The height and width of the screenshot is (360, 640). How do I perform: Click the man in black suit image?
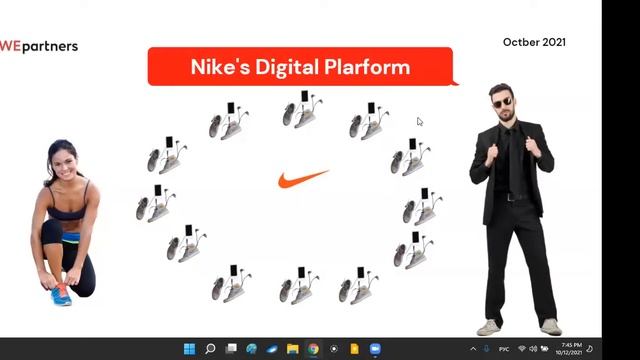(515, 209)
